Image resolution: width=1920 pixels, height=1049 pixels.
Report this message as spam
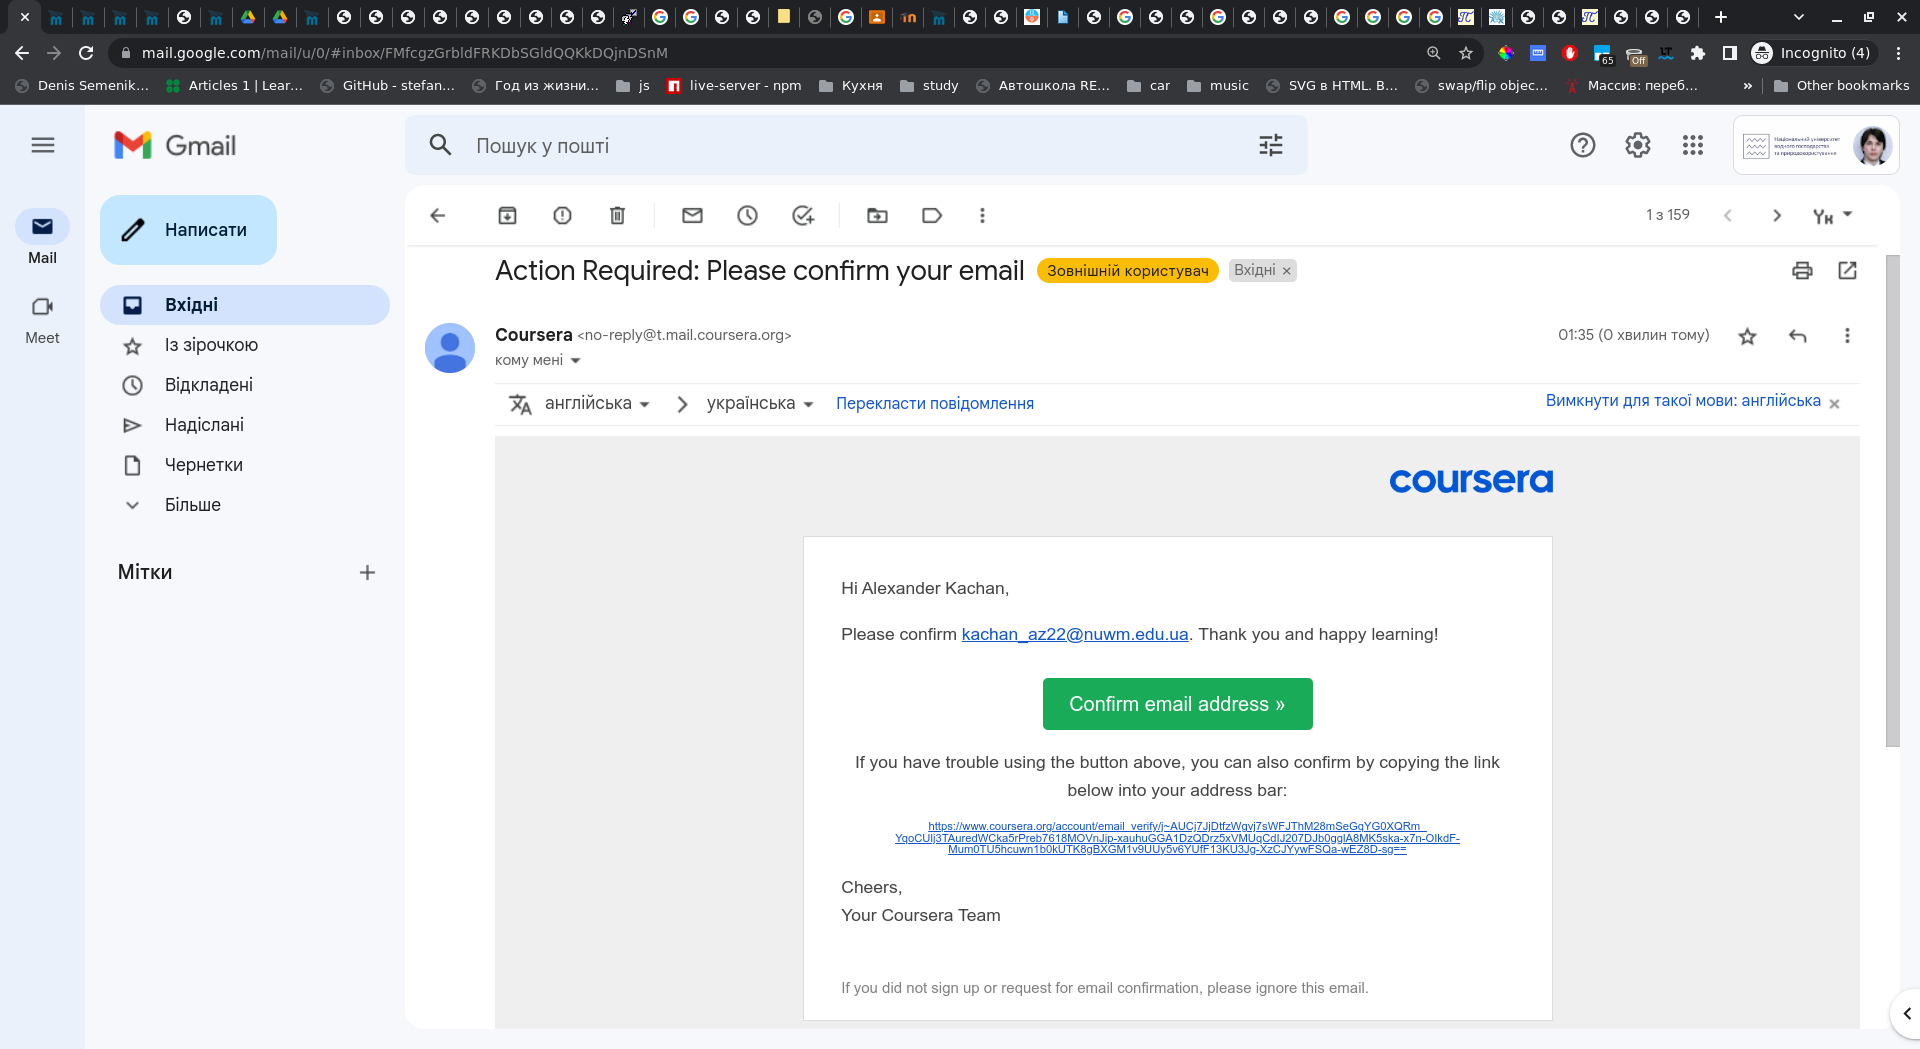pos(562,216)
